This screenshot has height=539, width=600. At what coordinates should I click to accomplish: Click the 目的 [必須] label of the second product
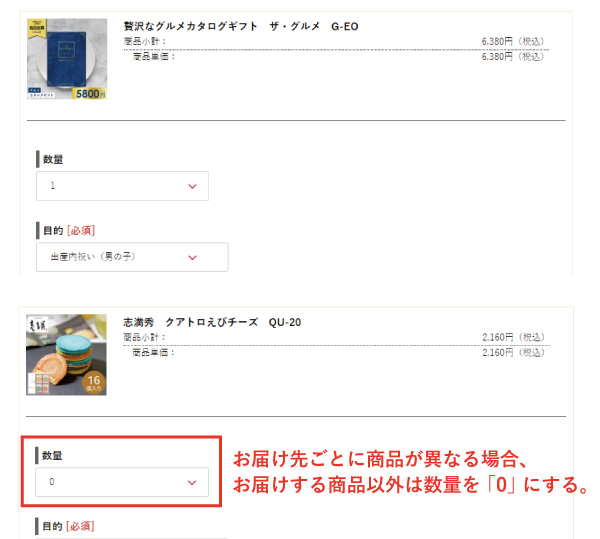[x=68, y=526]
